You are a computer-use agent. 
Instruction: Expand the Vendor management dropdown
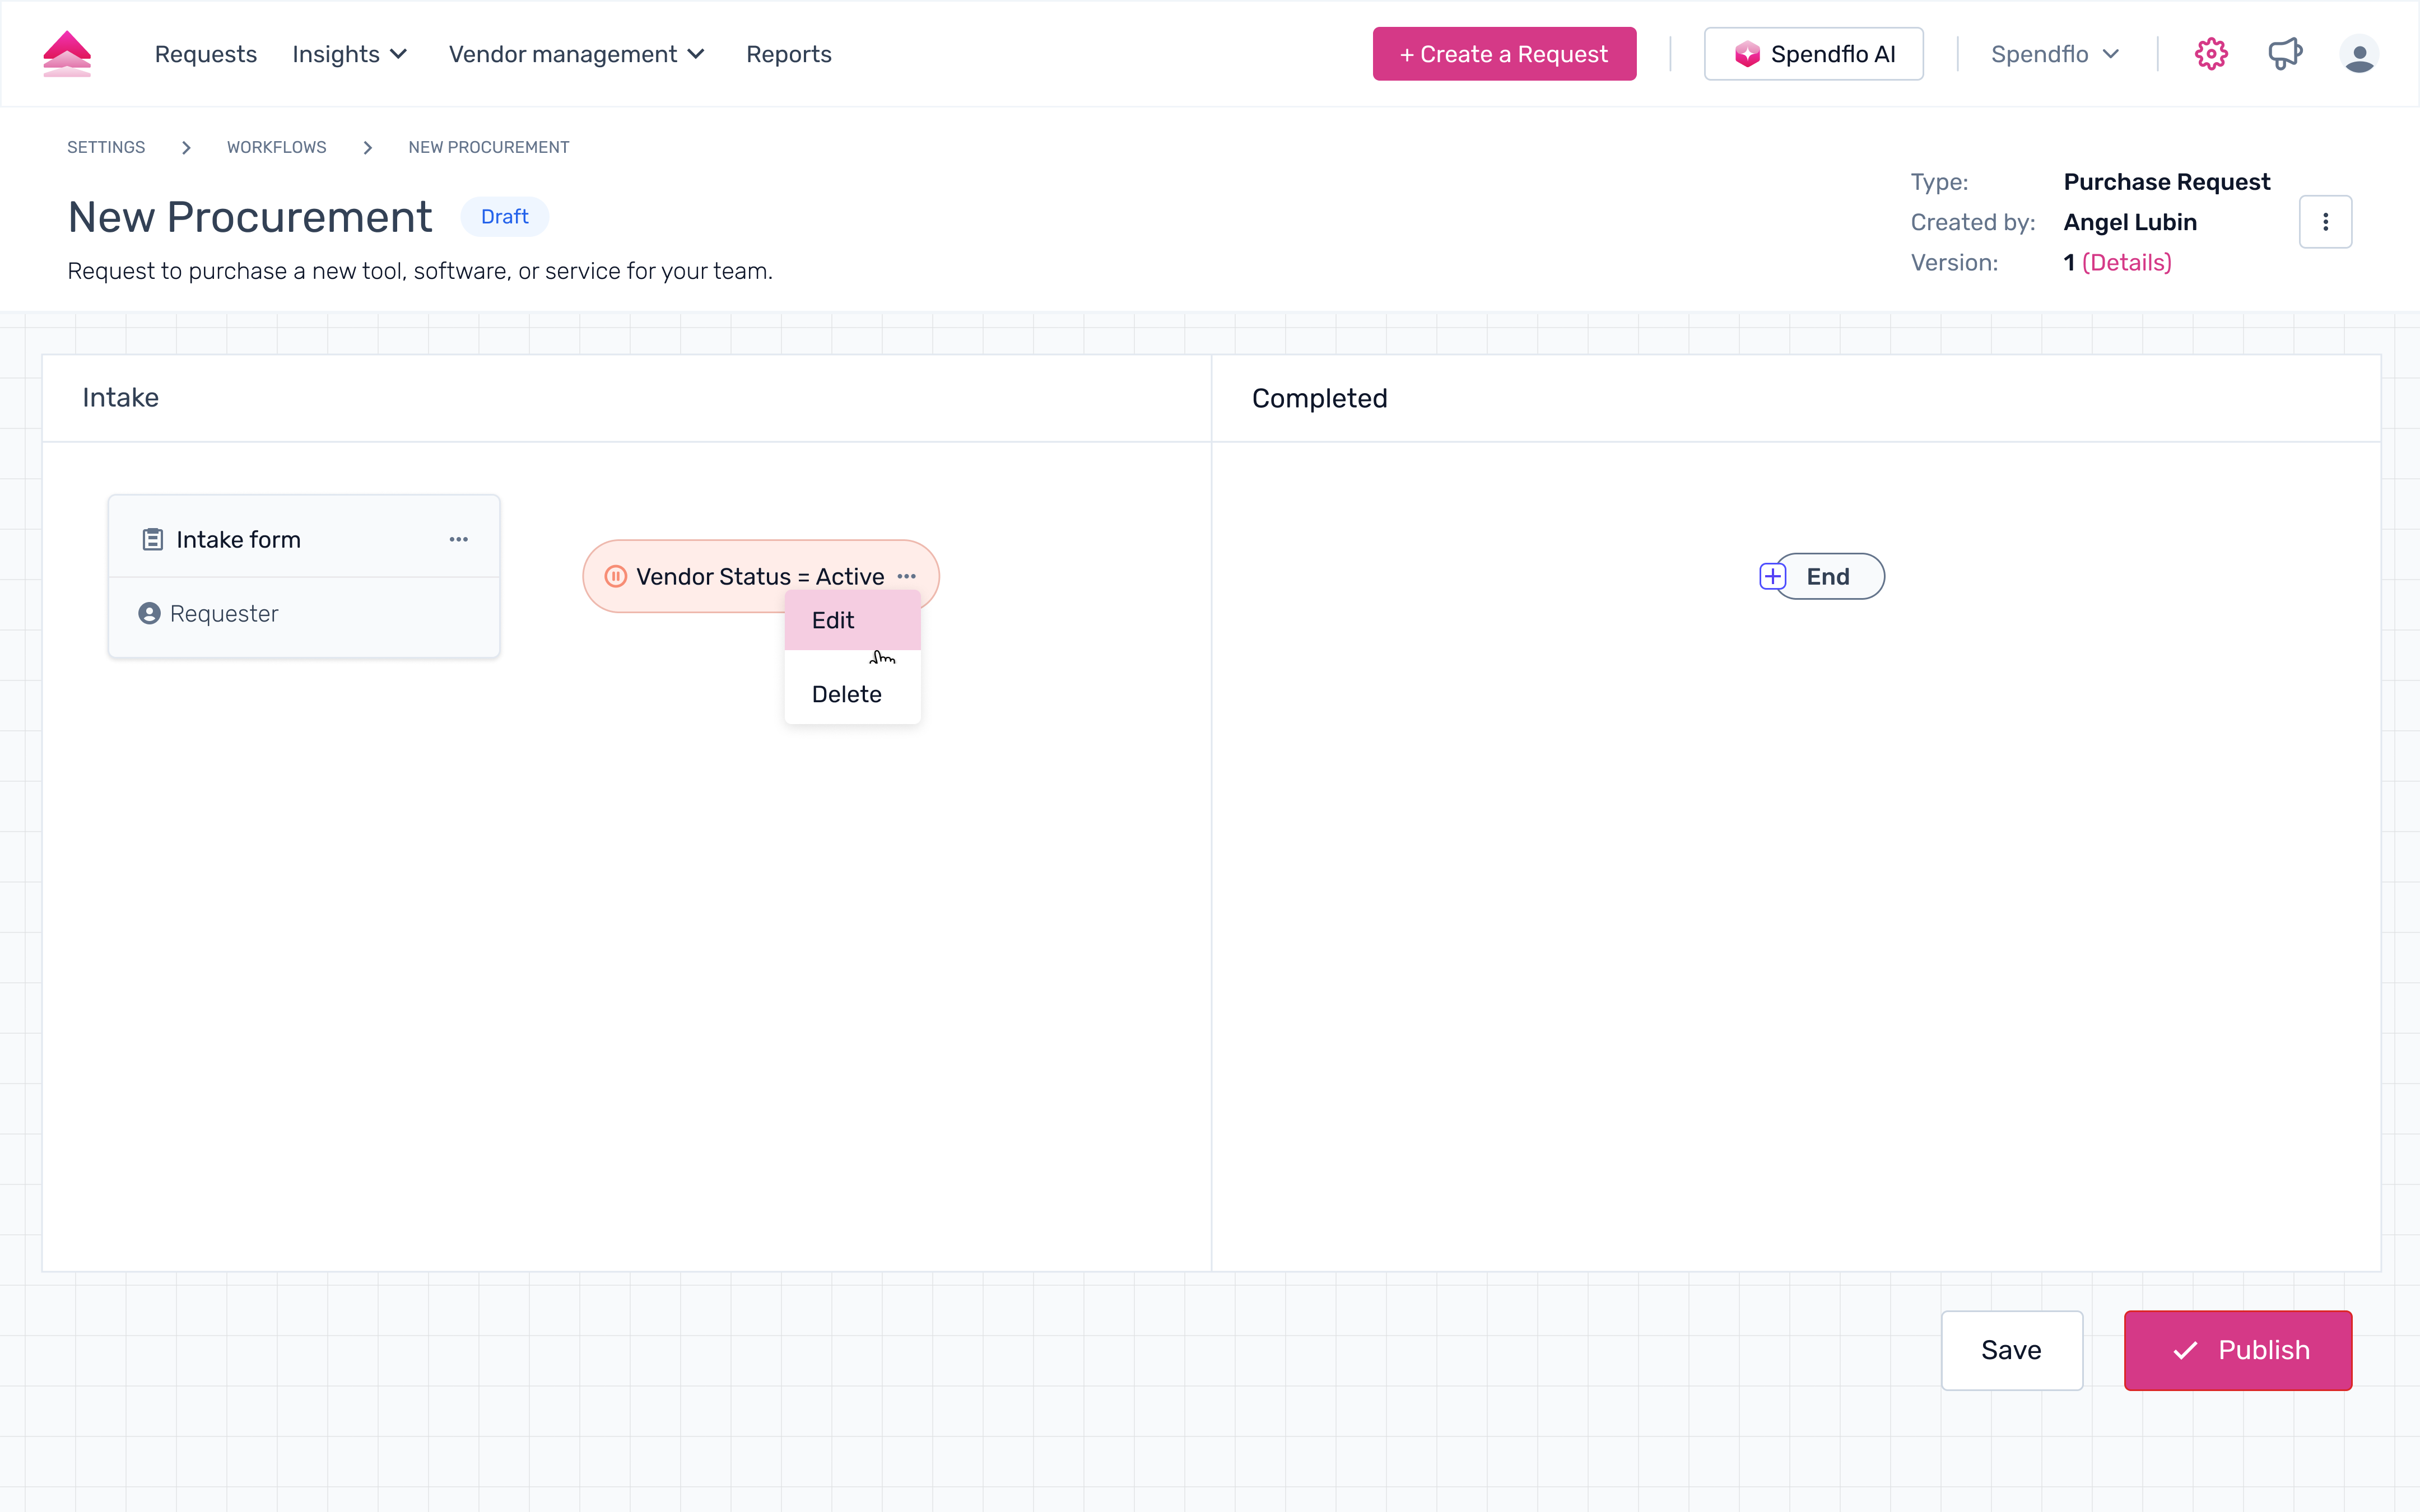click(576, 54)
